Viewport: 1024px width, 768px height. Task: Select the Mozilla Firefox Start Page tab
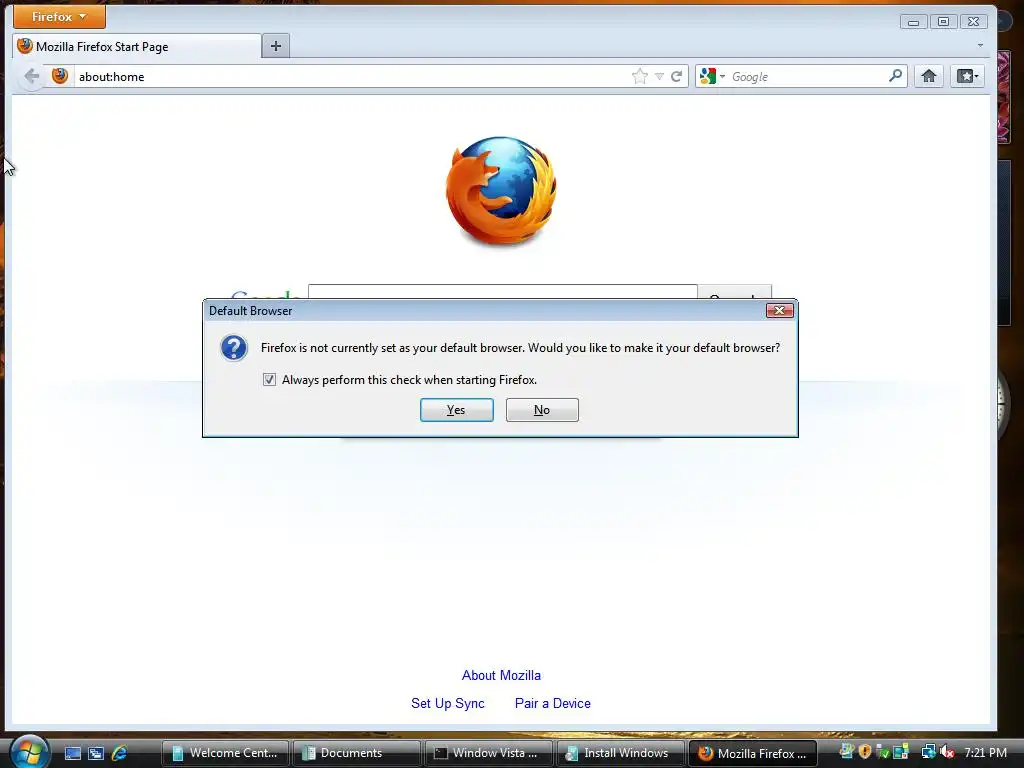pyautogui.click(x=137, y=46)
